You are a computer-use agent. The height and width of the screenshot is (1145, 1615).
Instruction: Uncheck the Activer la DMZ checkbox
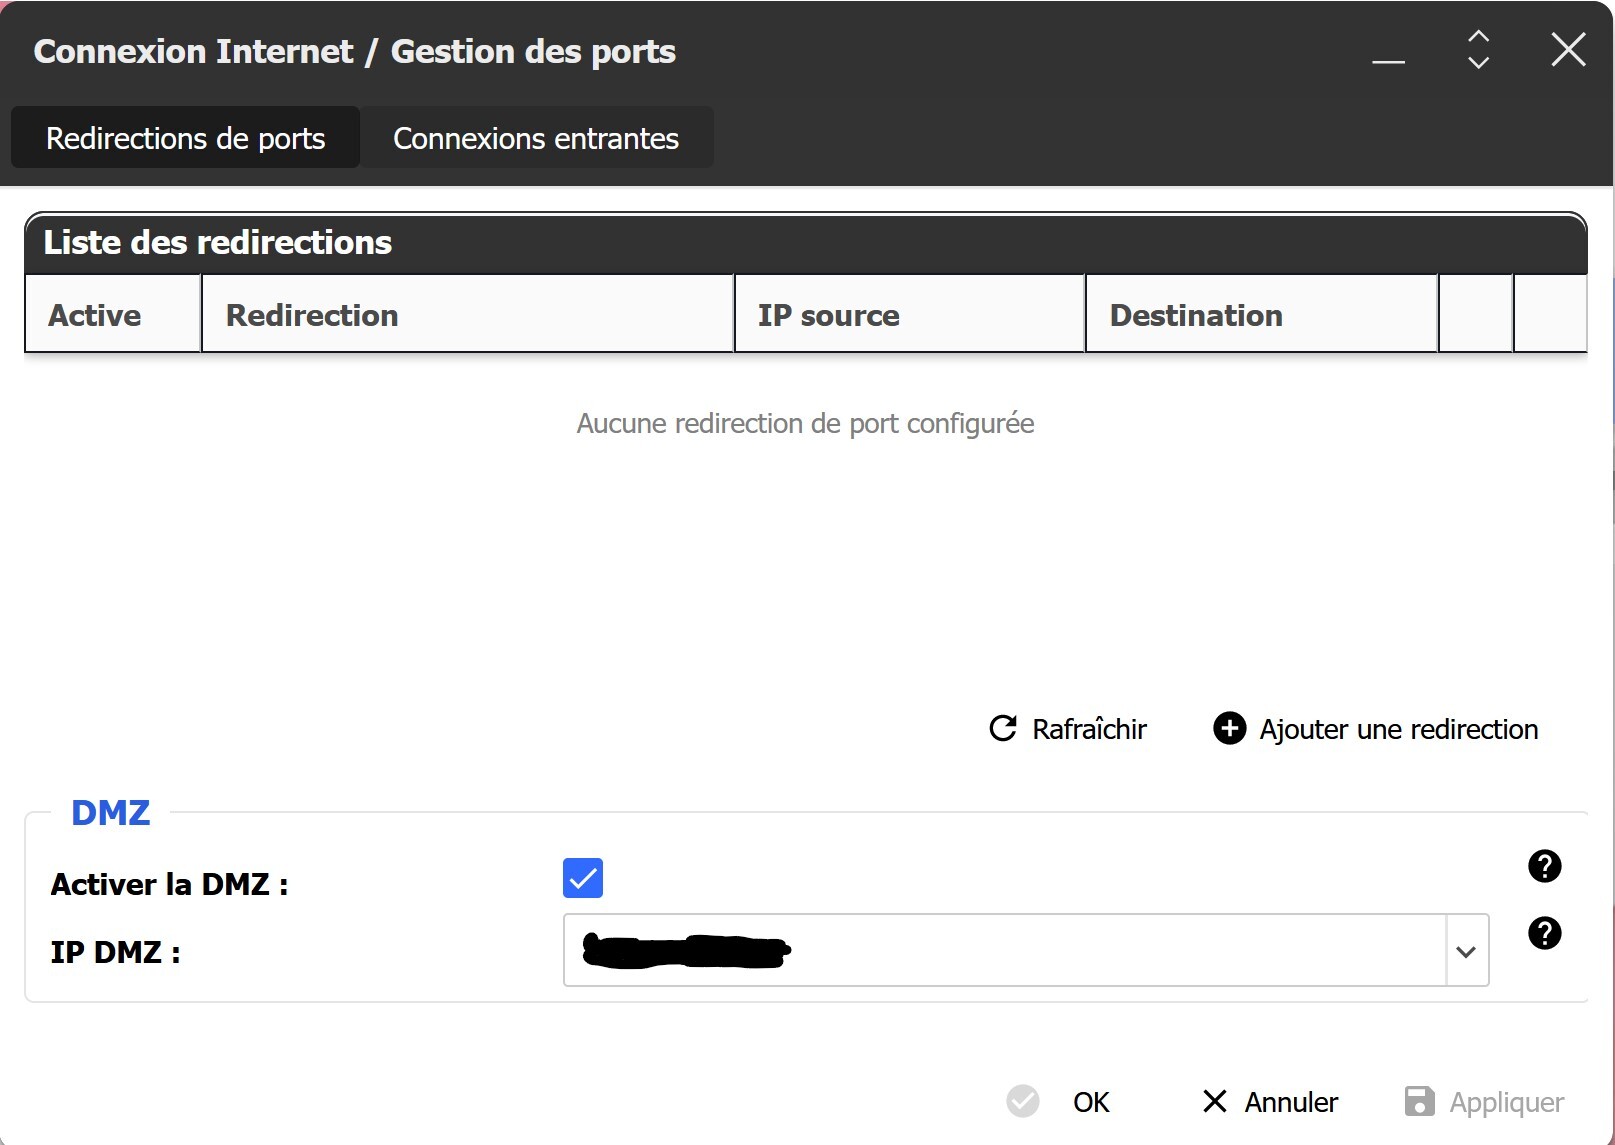click(583, 878)
